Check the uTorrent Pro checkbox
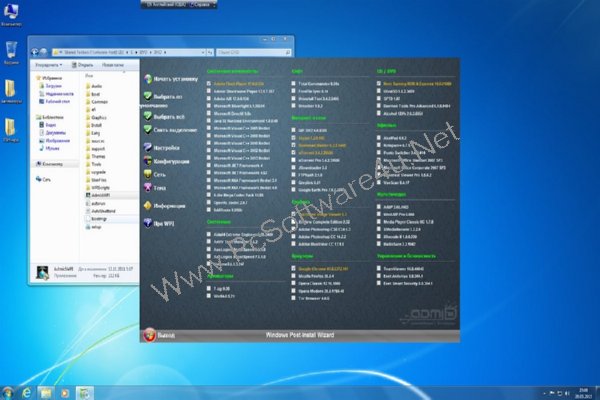The width and height of the screenshot is (600, 400). tap(293, 160)
